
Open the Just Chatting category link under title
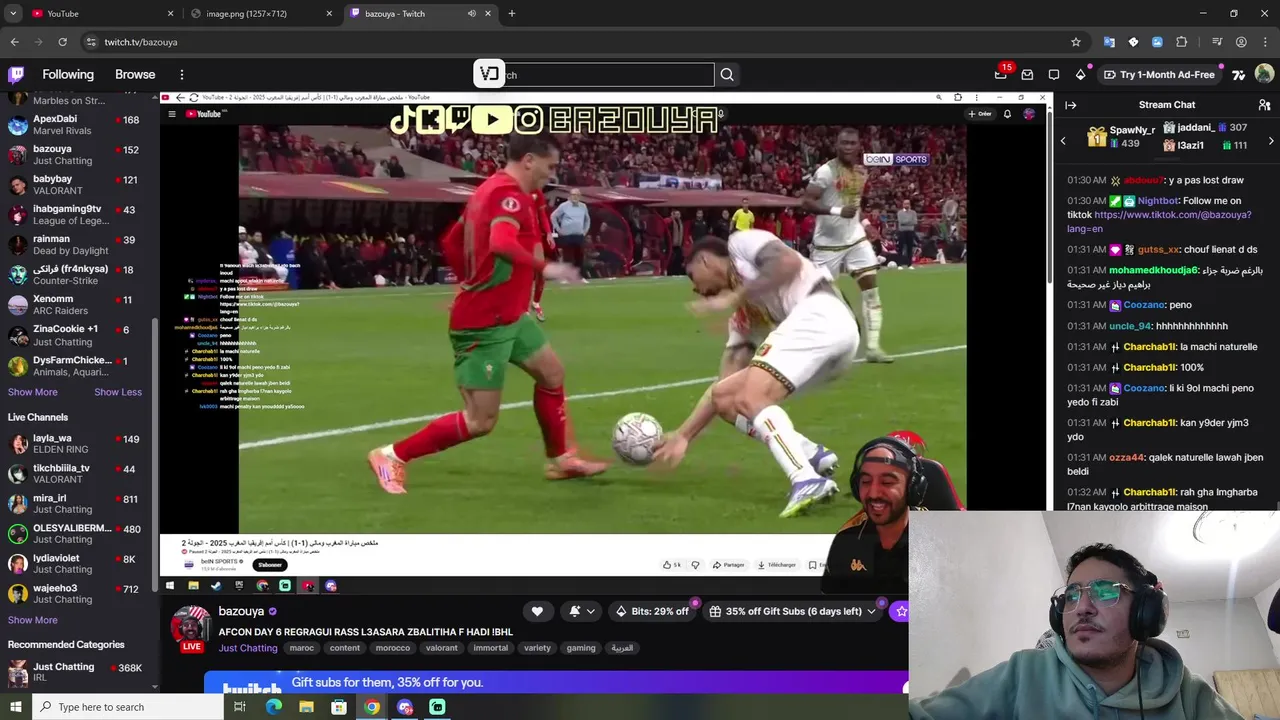pos(248,648)
